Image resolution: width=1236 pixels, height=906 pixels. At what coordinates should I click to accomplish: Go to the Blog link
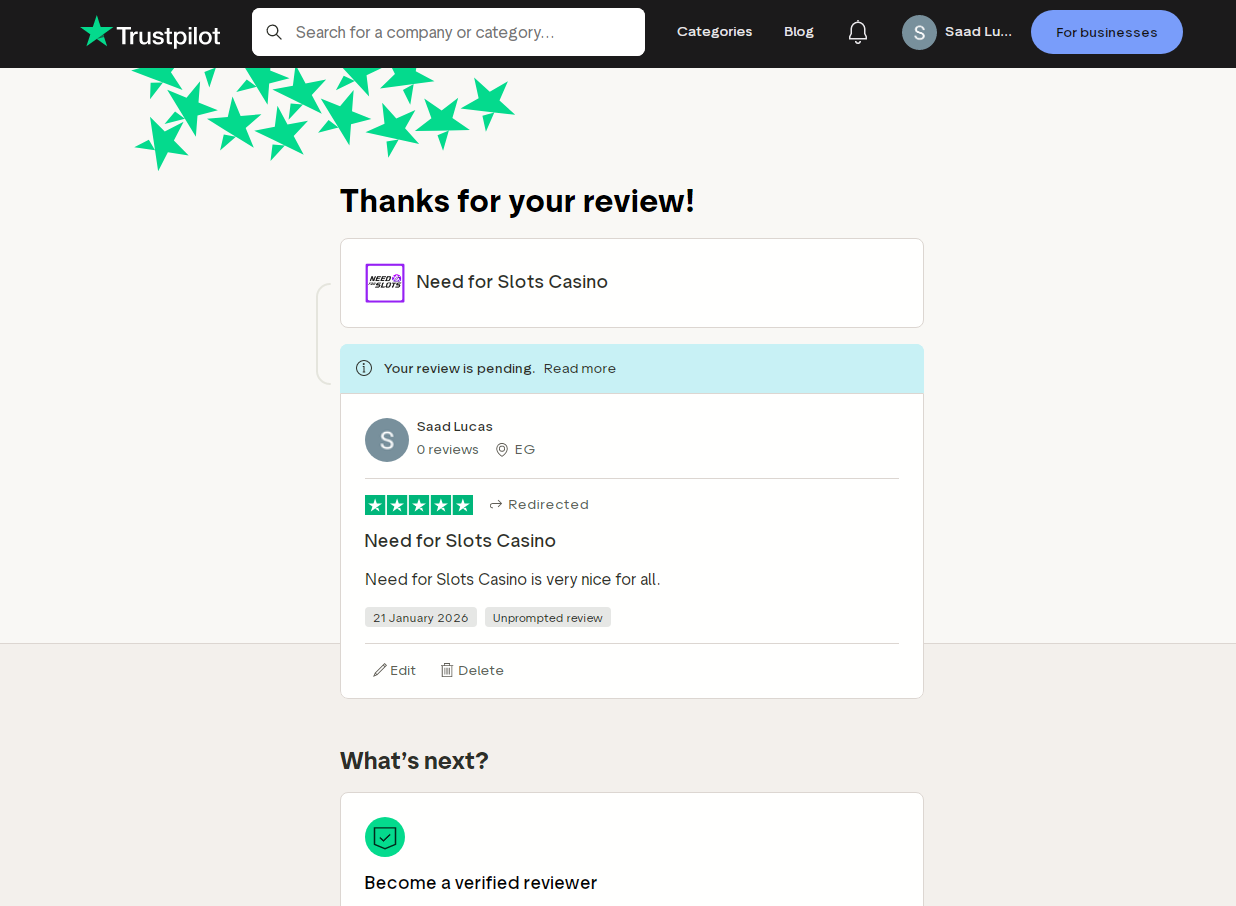pos(799,32)
